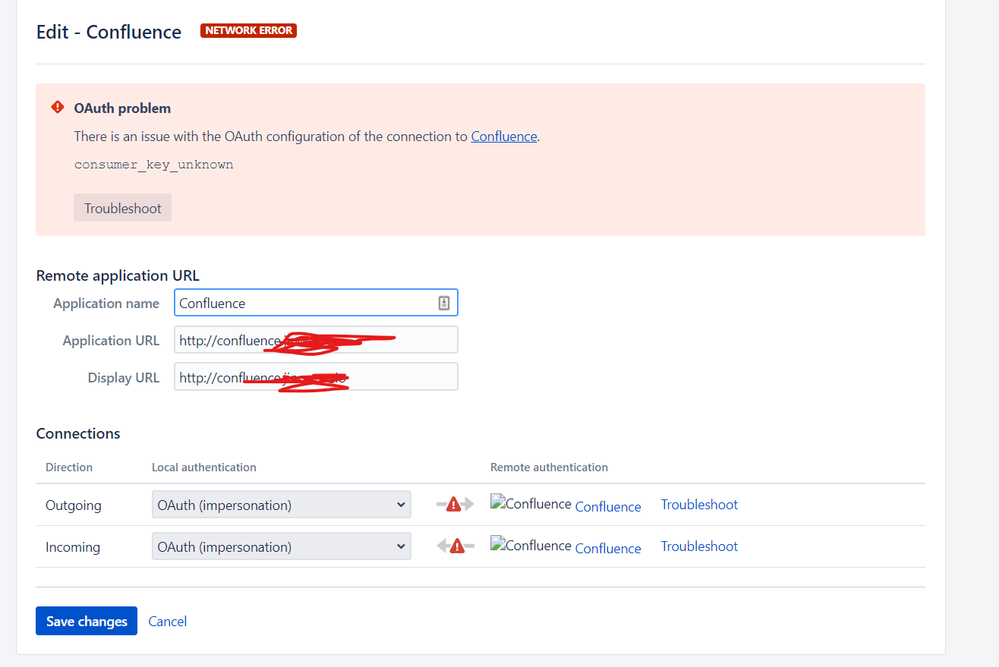Focus the Application name input field
The width and height of the screenshot is (999, 667).
pos(316,303)
